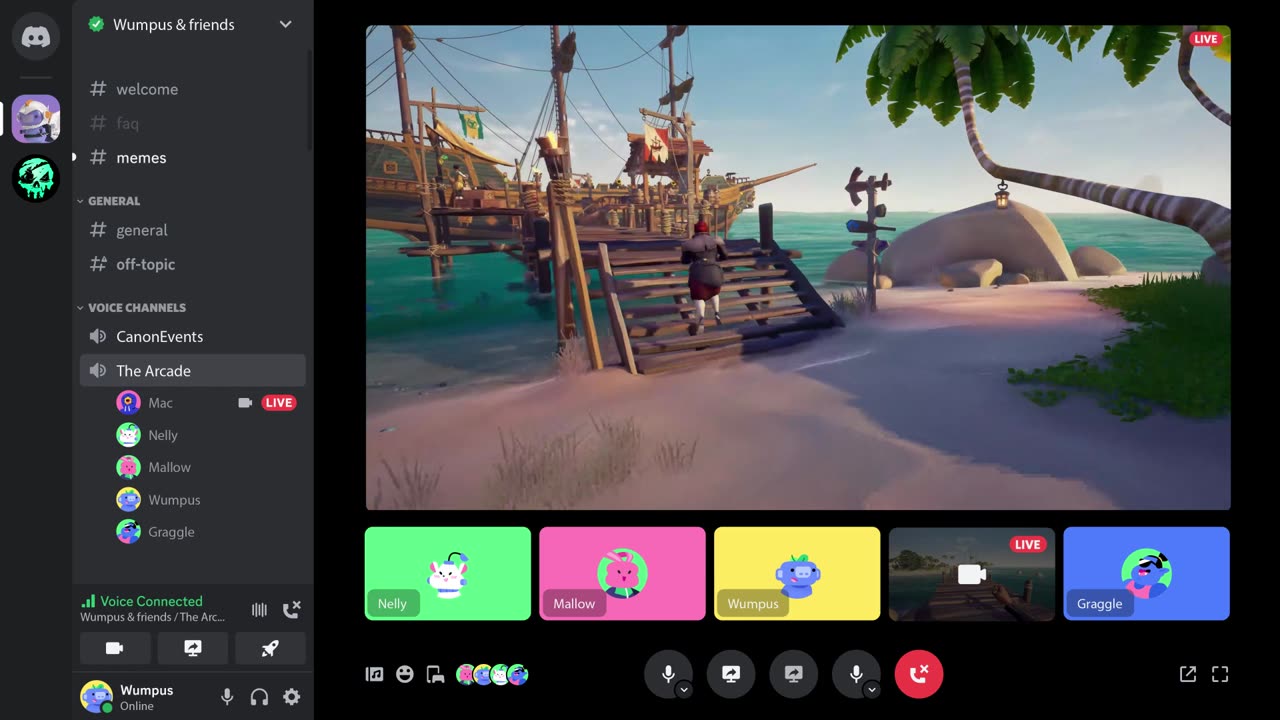Share your screen from sidebar voice panel
1280x720 pixels.
[193, 648]
